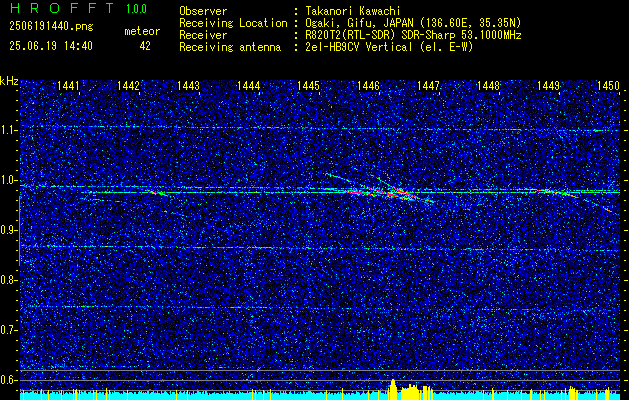Click time axis marker 1447

(x=428, y=86)
